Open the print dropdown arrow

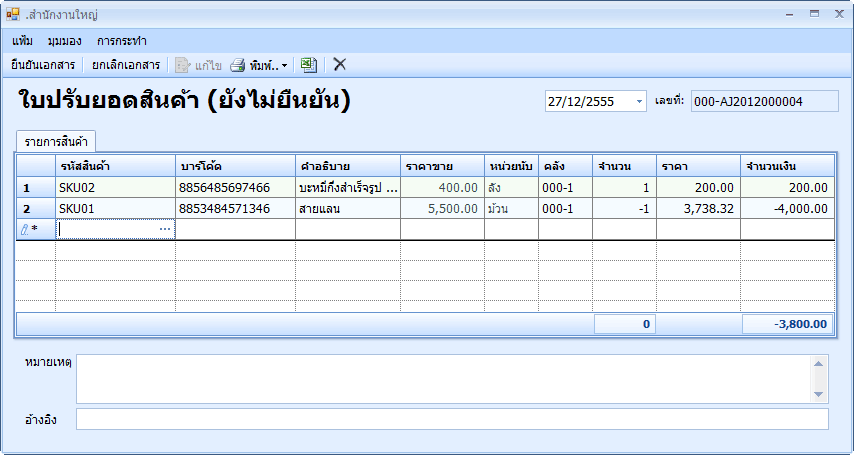285,65
